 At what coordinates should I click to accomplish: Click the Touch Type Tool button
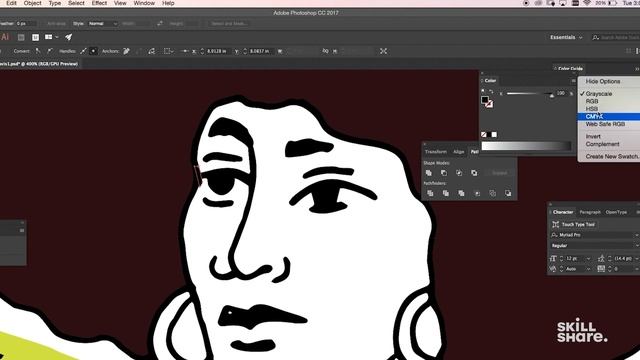coord(573,224)
